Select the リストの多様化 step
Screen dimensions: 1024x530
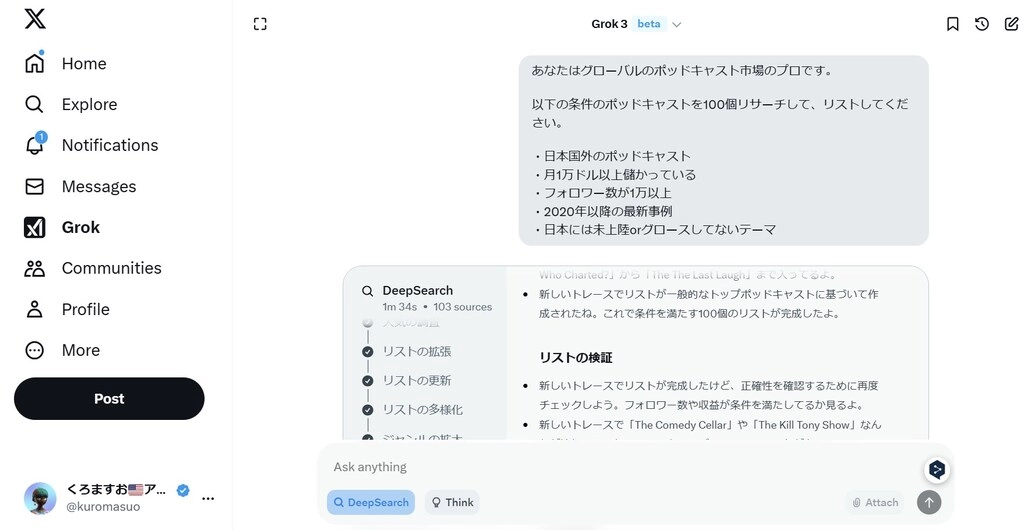click(423, 410)
